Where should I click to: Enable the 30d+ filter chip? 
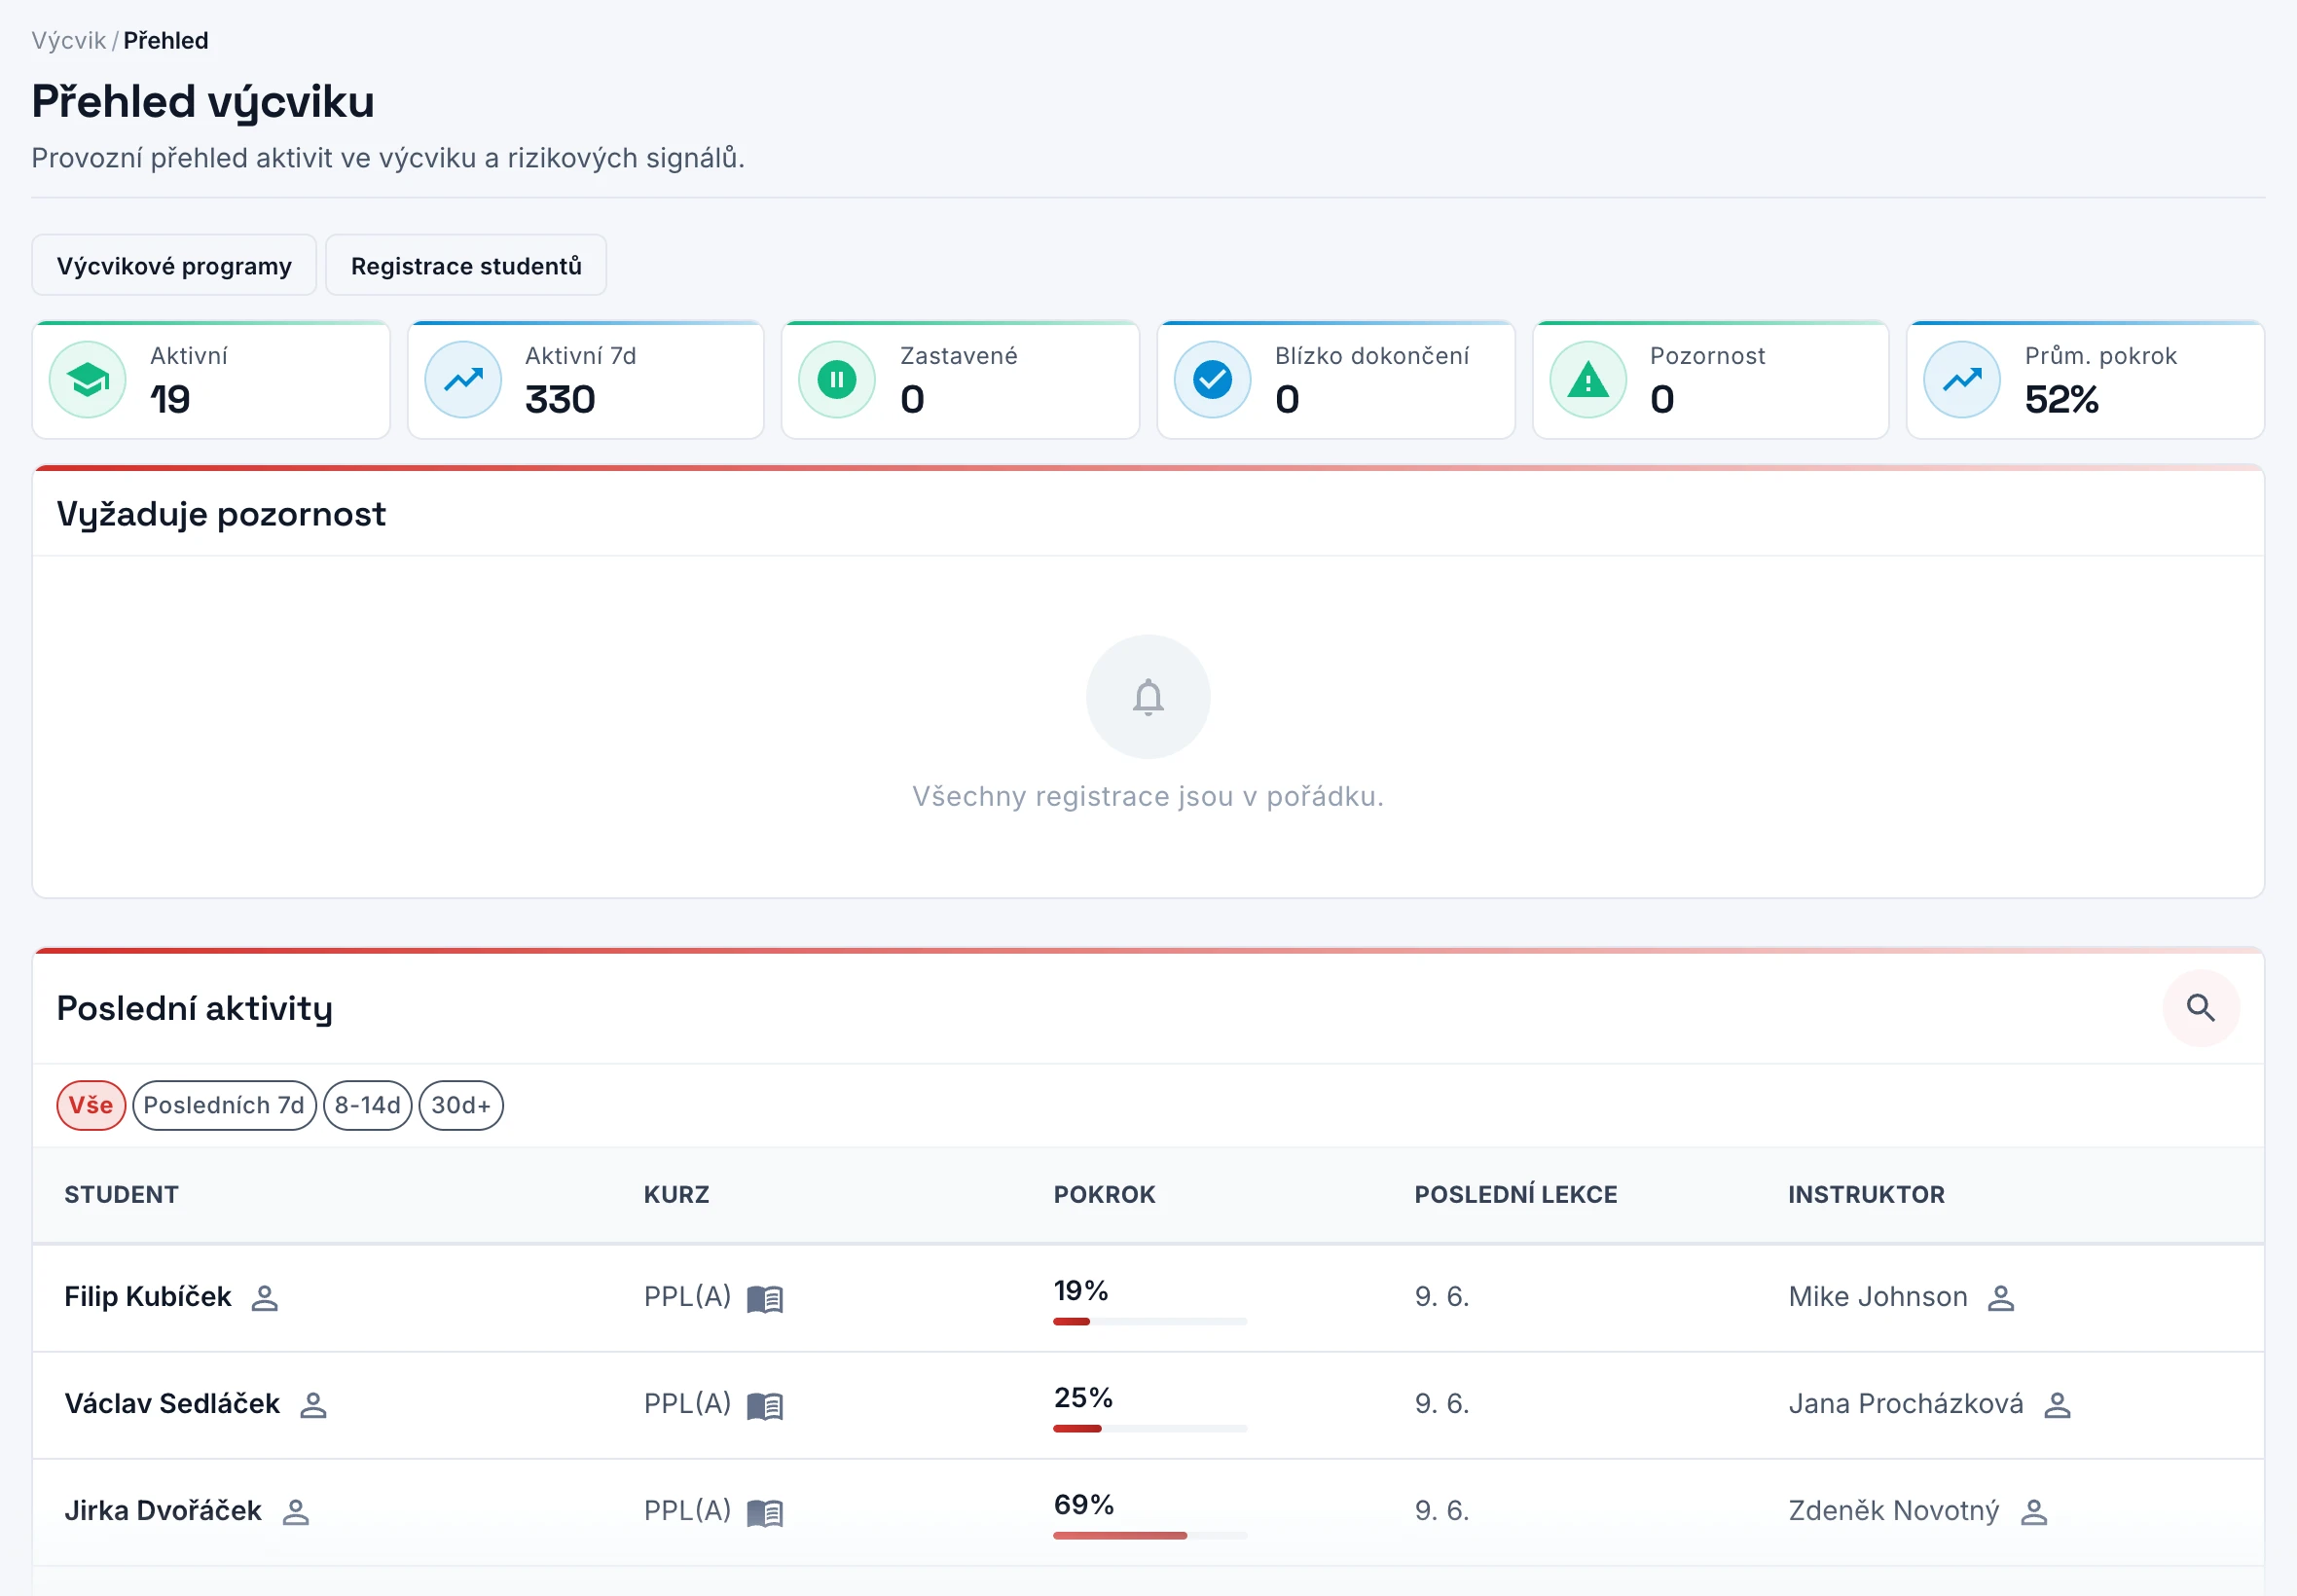click(x=461, y=1105)
